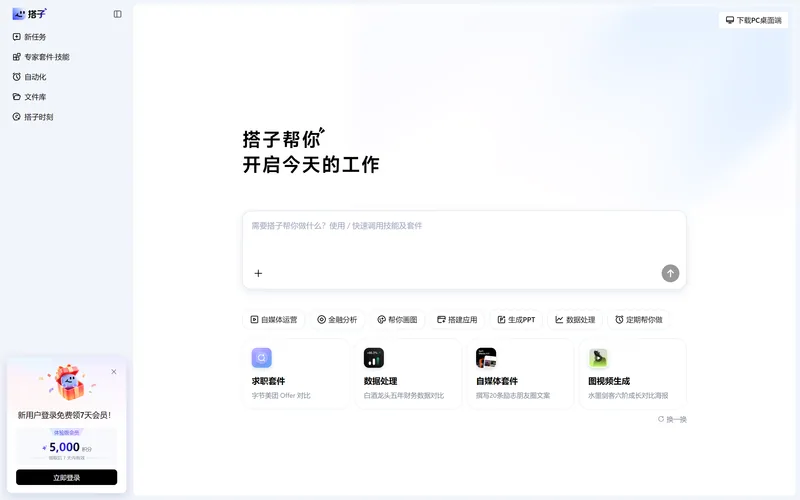Click the 字节美团 Offer 对比 subtitle
The image size is (800, 500).
coord(281,395)
